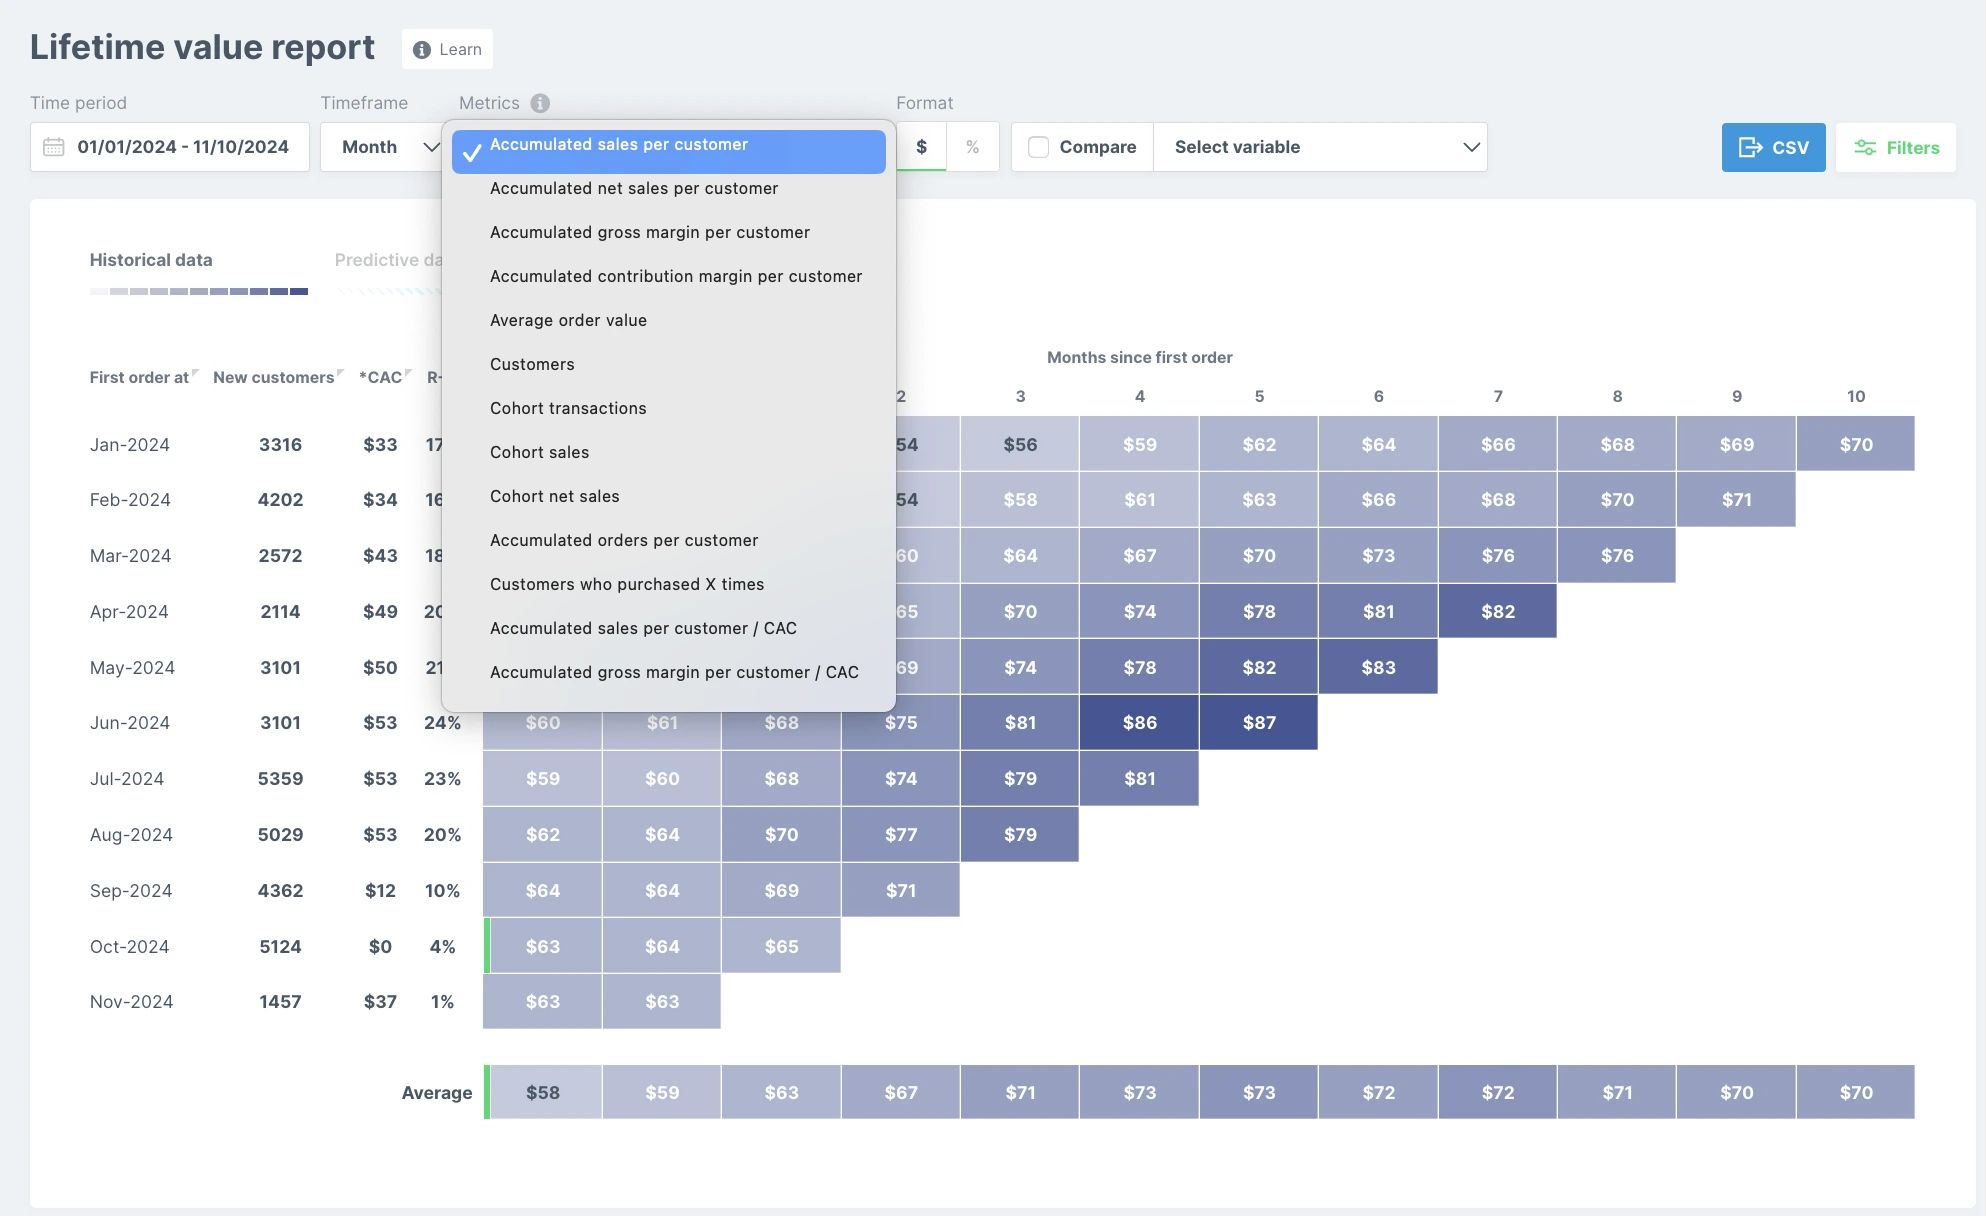Switch to the Historical data tab

tap(151, 260)
